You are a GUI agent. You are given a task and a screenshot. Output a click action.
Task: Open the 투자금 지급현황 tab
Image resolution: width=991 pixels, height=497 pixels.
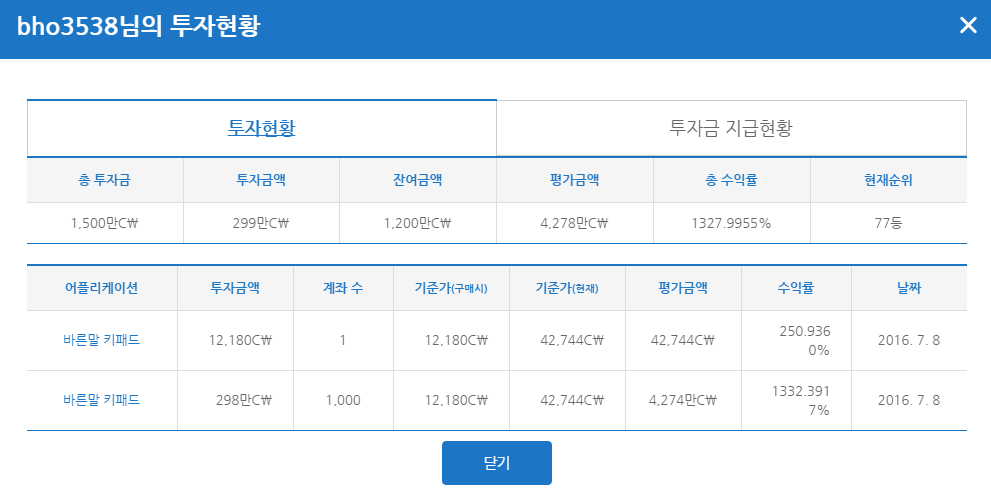(x=731, y=129)
